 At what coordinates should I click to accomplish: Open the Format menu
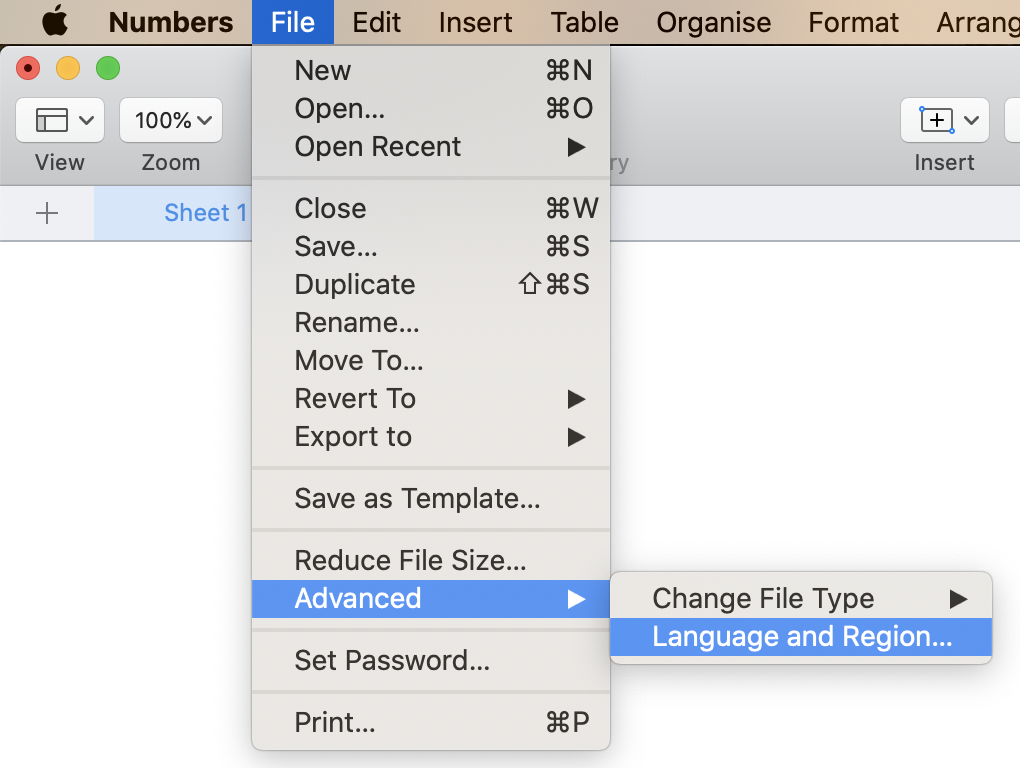coord(853,22)
